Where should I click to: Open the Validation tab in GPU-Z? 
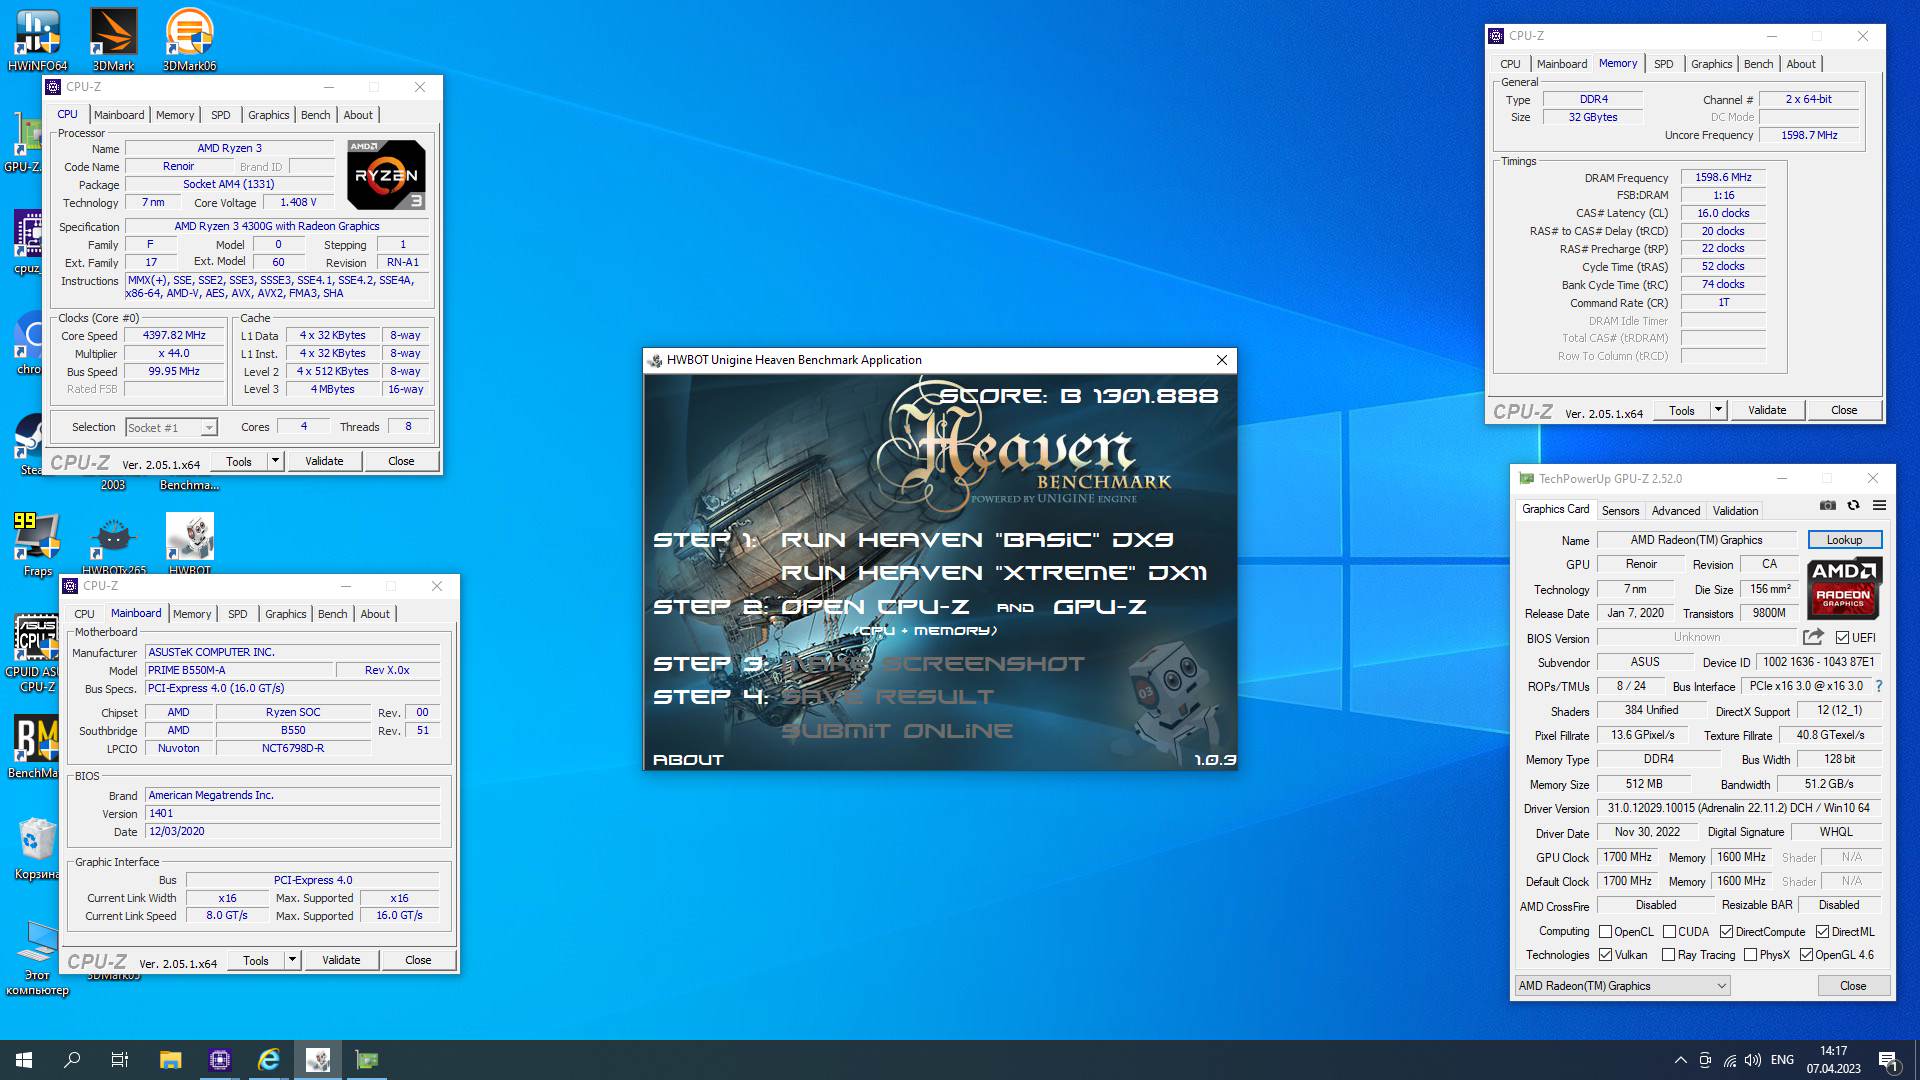1735,510
